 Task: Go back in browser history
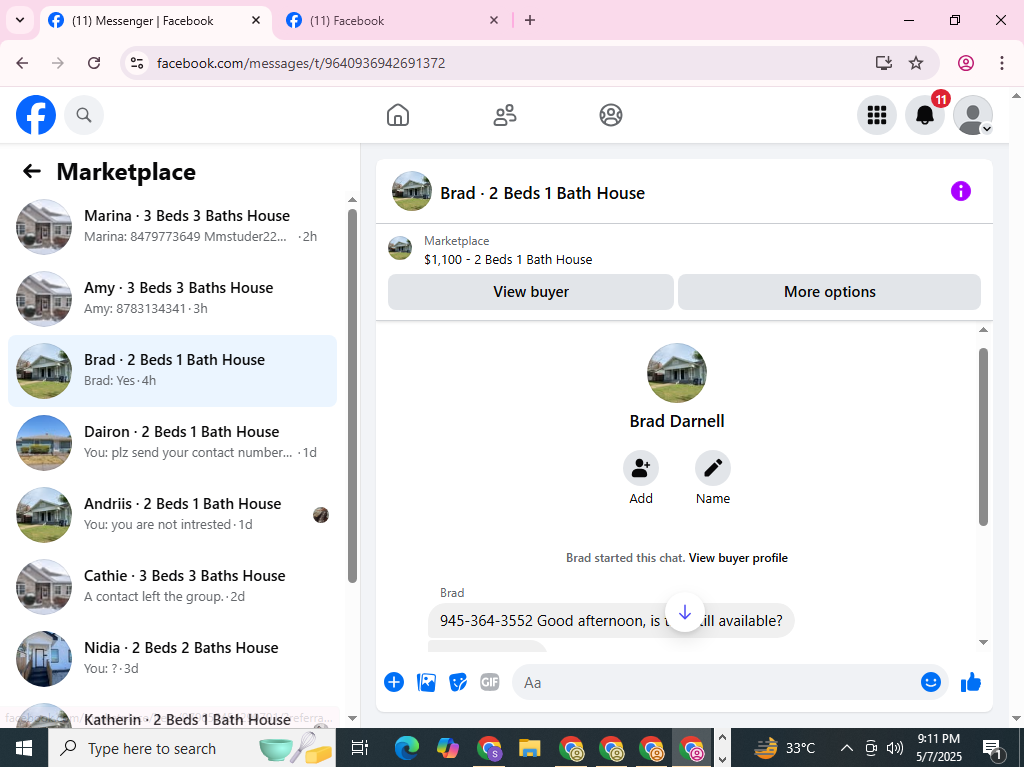[22, 63]
